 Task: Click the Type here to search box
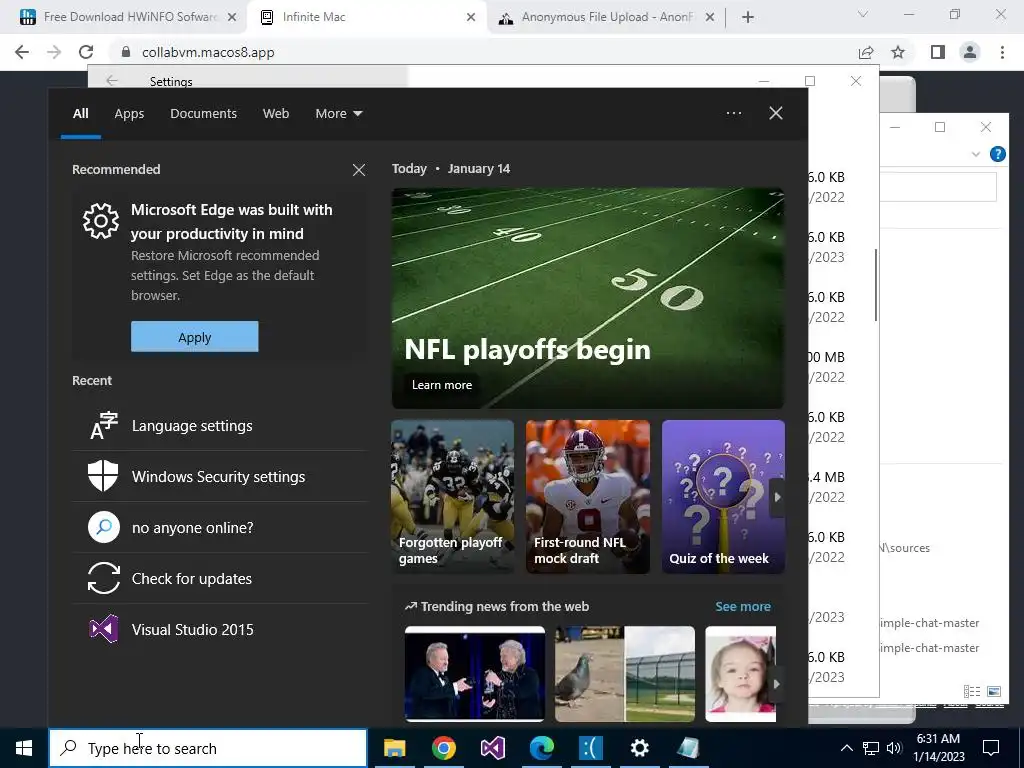tap(208, 748)
